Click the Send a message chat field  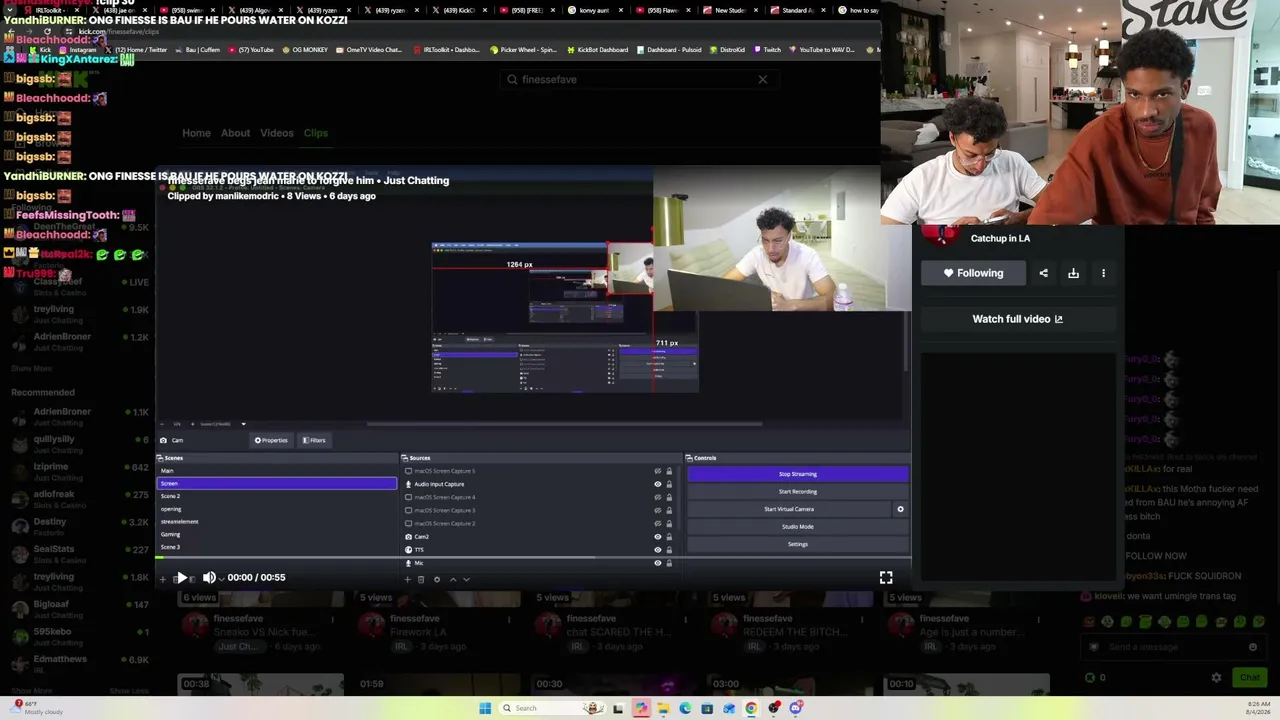tap(1175, 647)
